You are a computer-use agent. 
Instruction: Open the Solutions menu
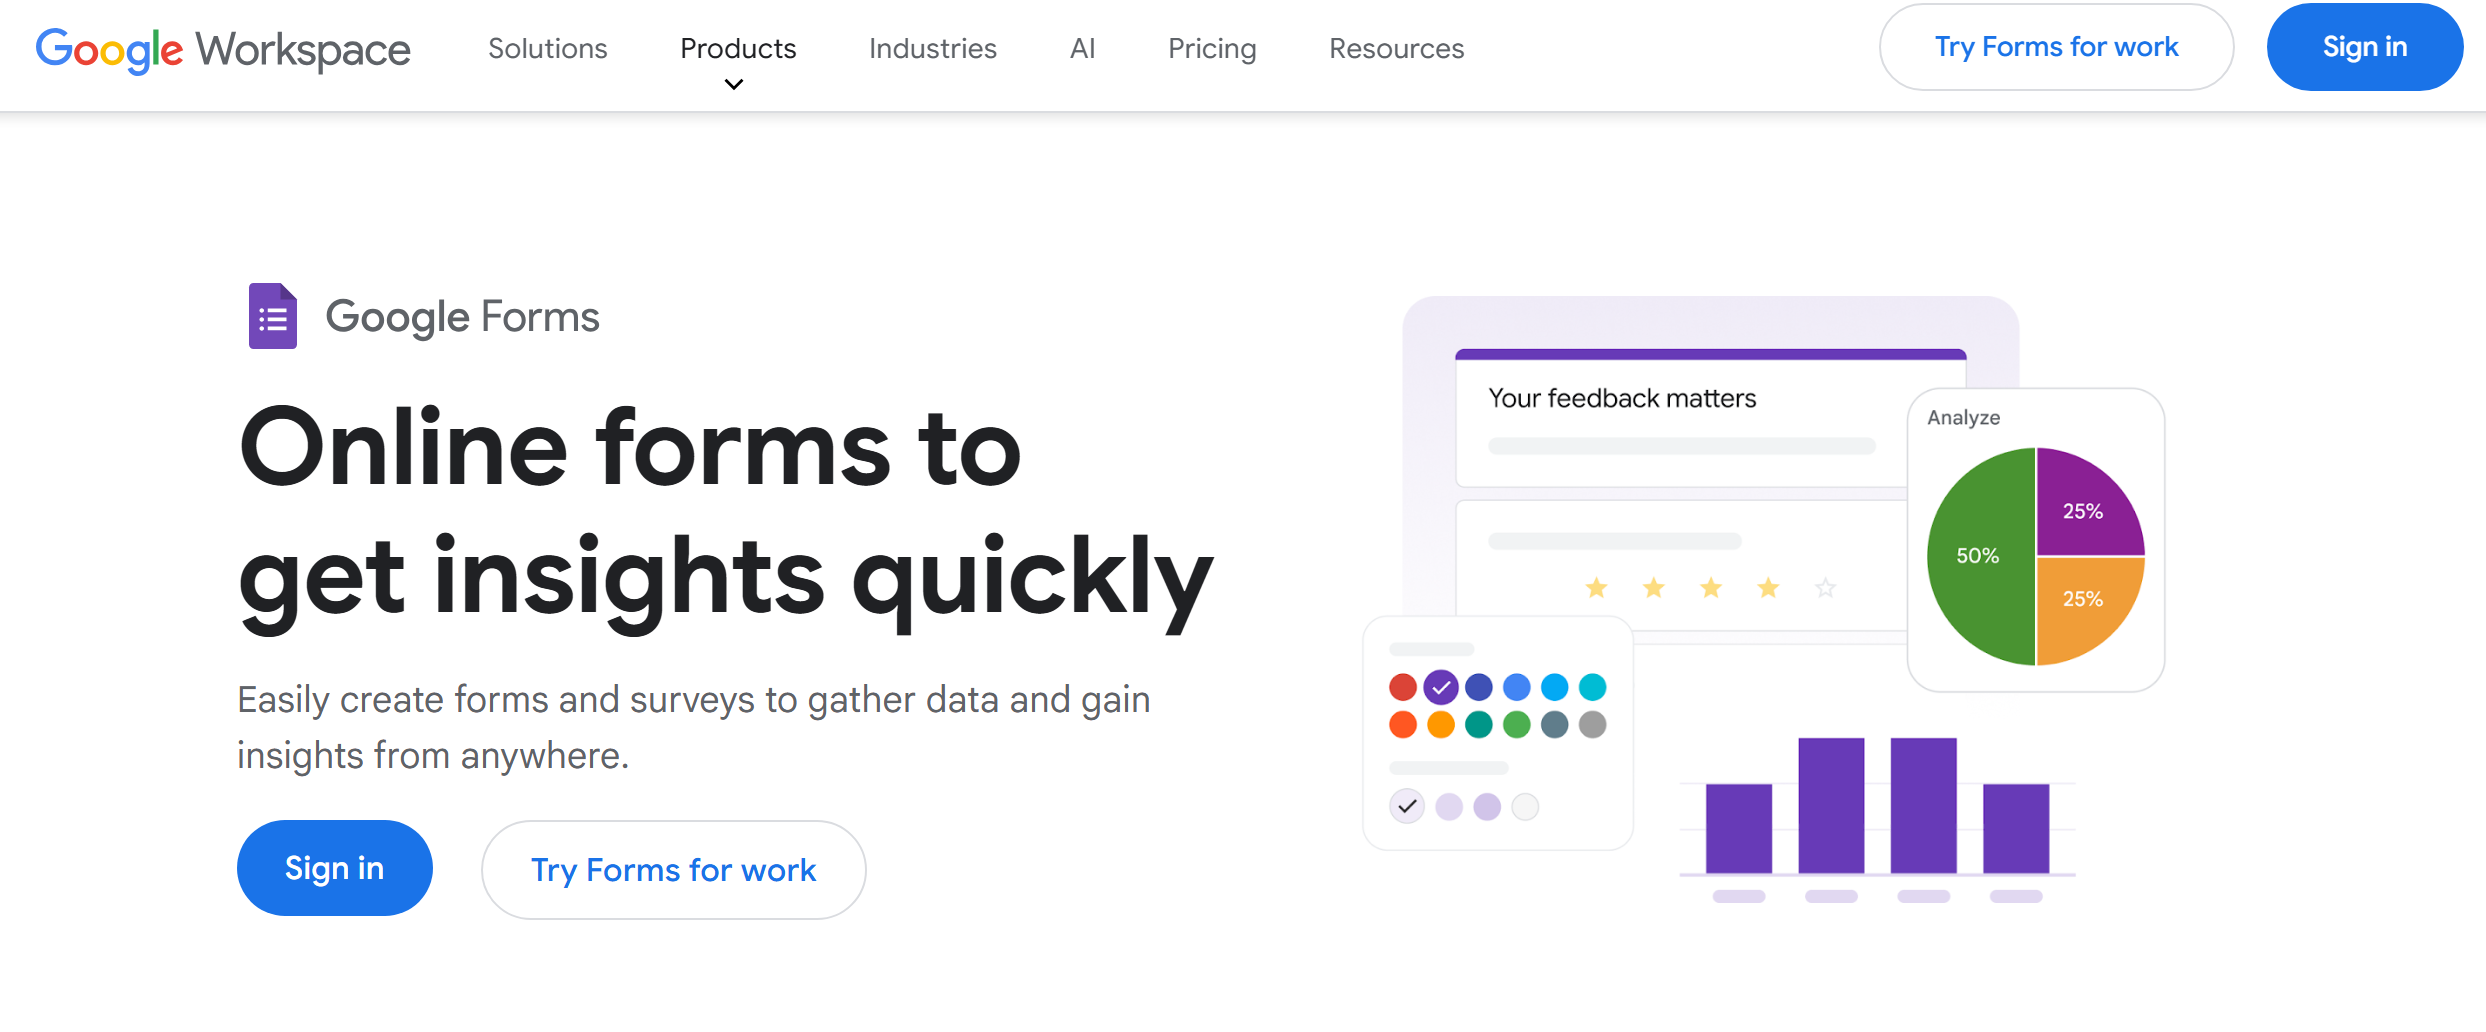coord(546,48)
